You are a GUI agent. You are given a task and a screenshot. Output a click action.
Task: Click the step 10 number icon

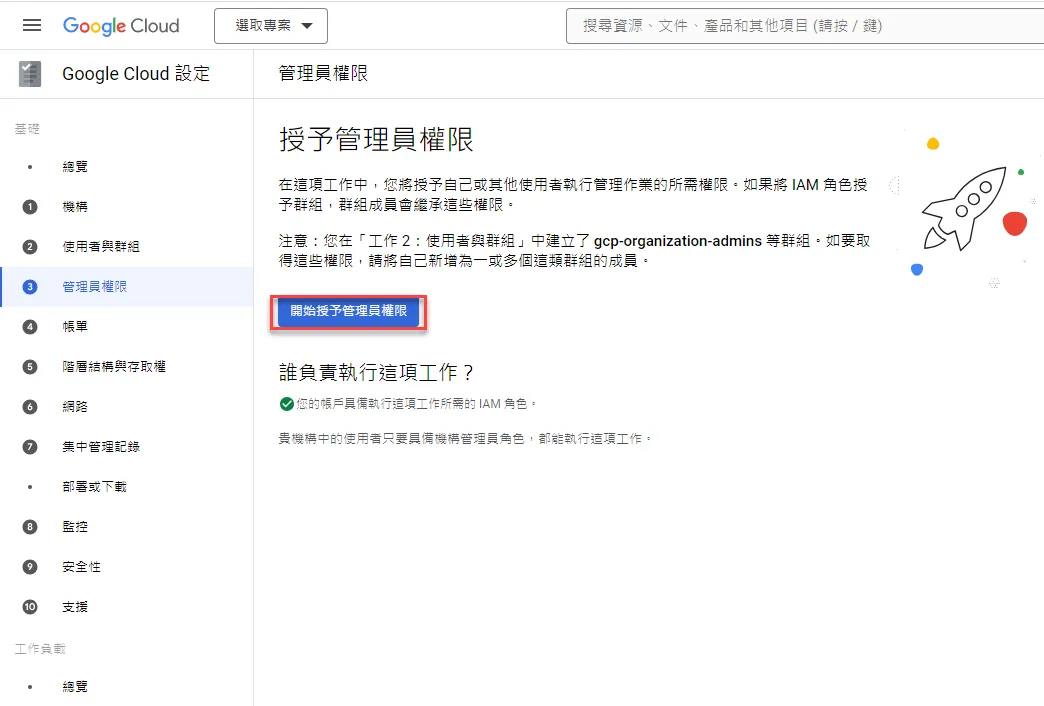tap(30, 607)
